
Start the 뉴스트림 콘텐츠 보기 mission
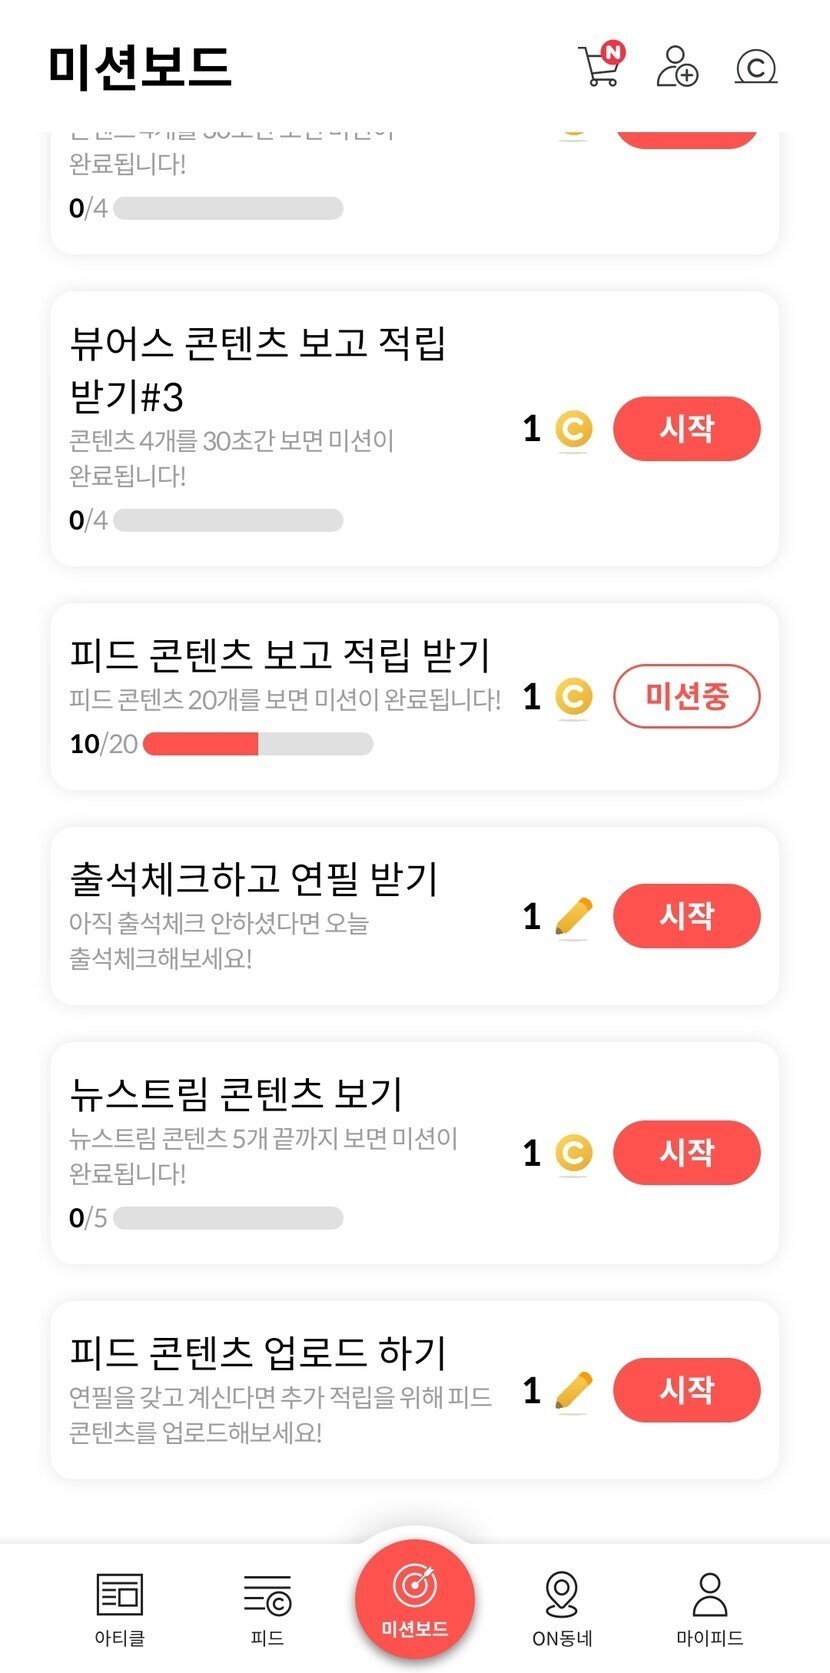tap(686, 1152)
